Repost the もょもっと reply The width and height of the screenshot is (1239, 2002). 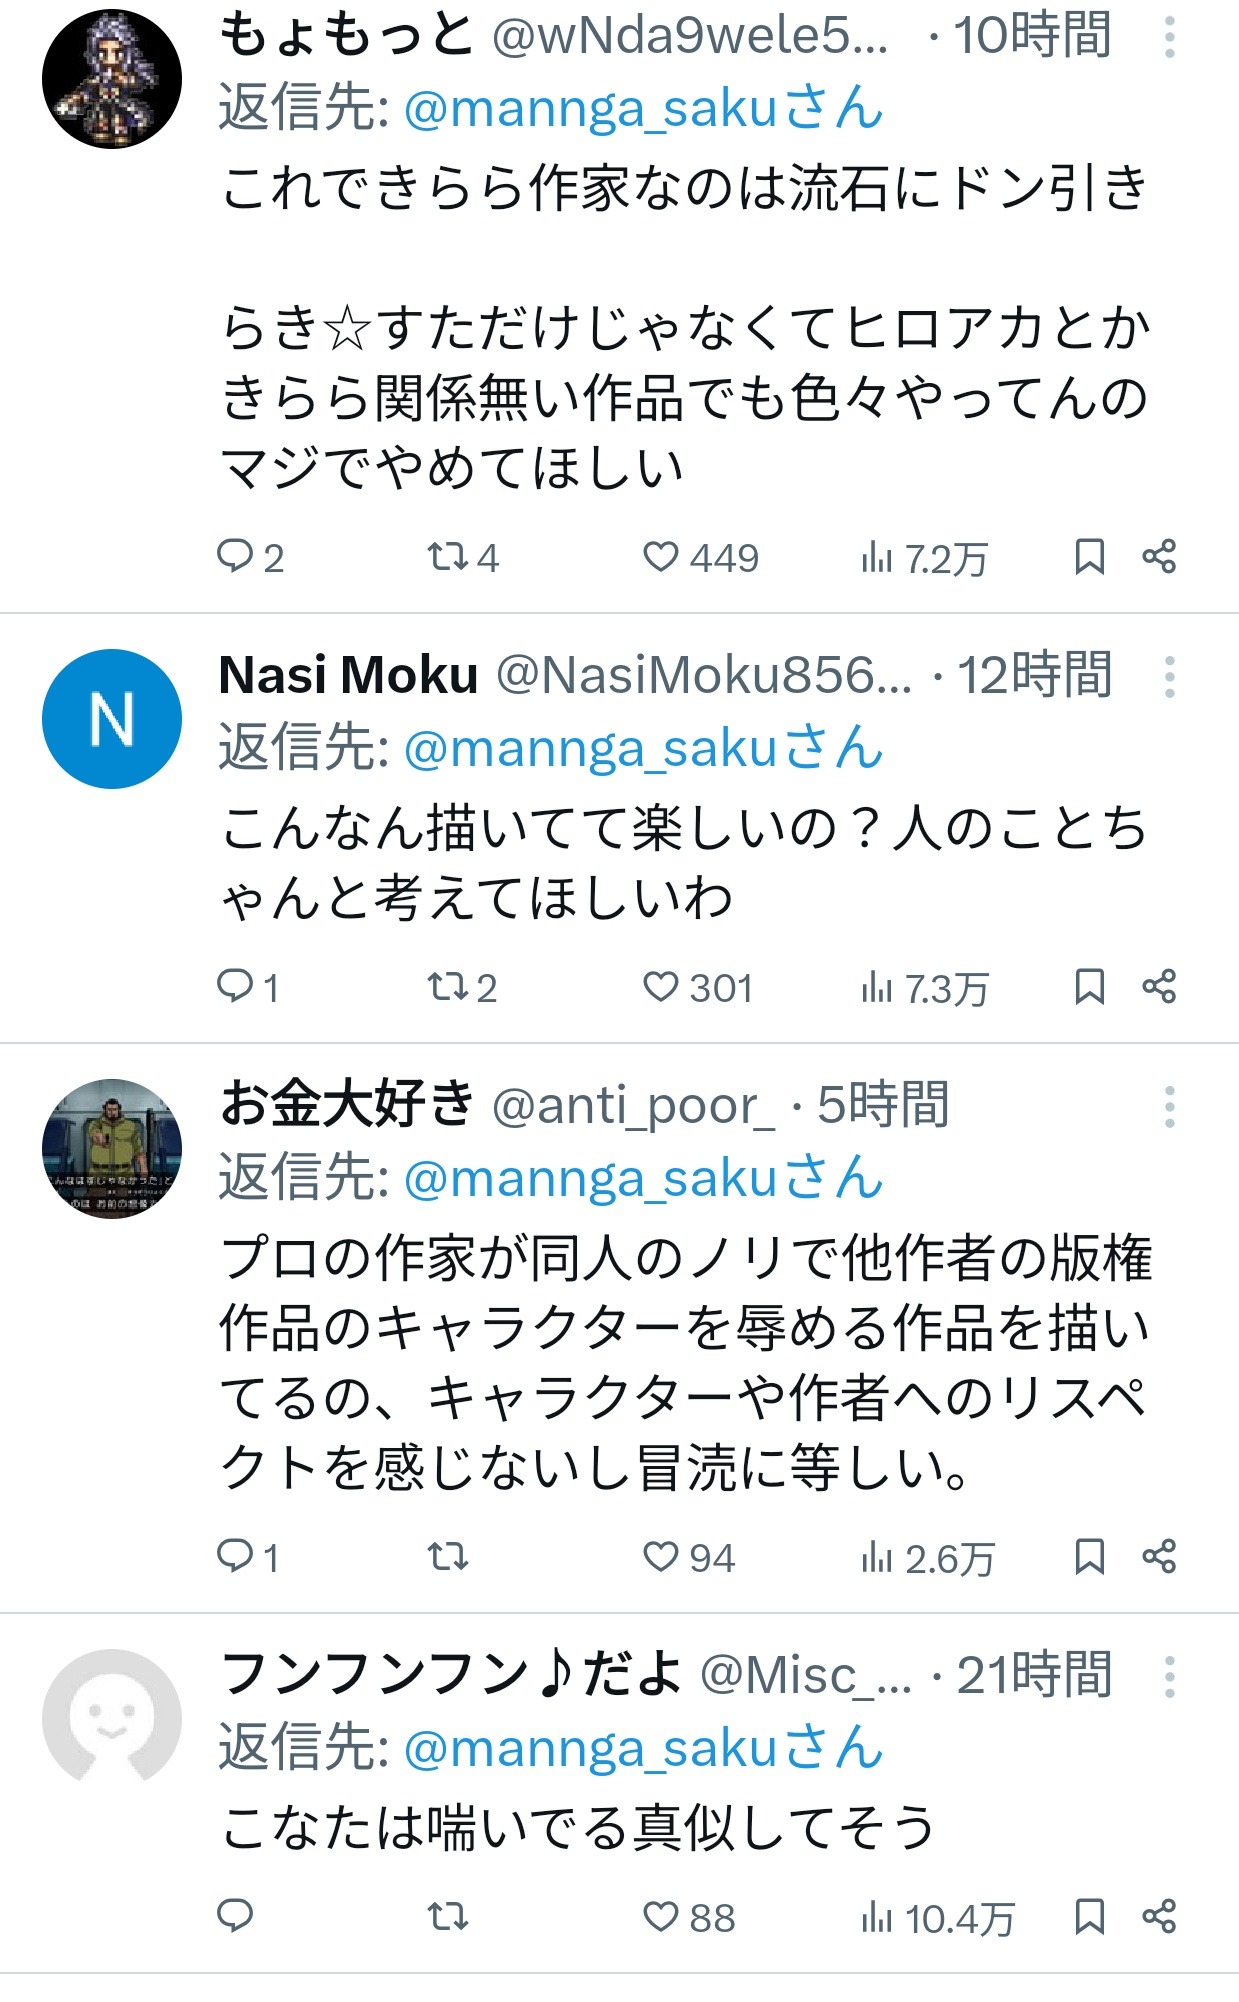[x=446, y=557]
